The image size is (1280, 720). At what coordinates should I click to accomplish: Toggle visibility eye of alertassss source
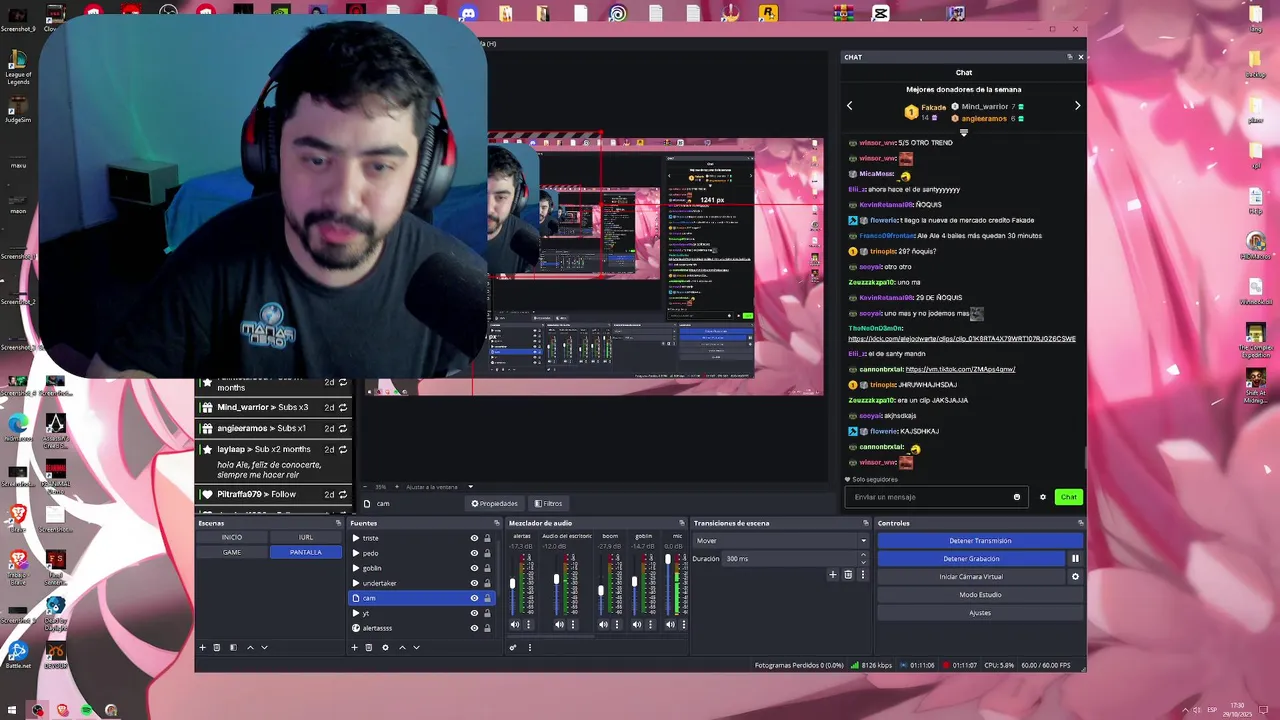pos(474,628)
